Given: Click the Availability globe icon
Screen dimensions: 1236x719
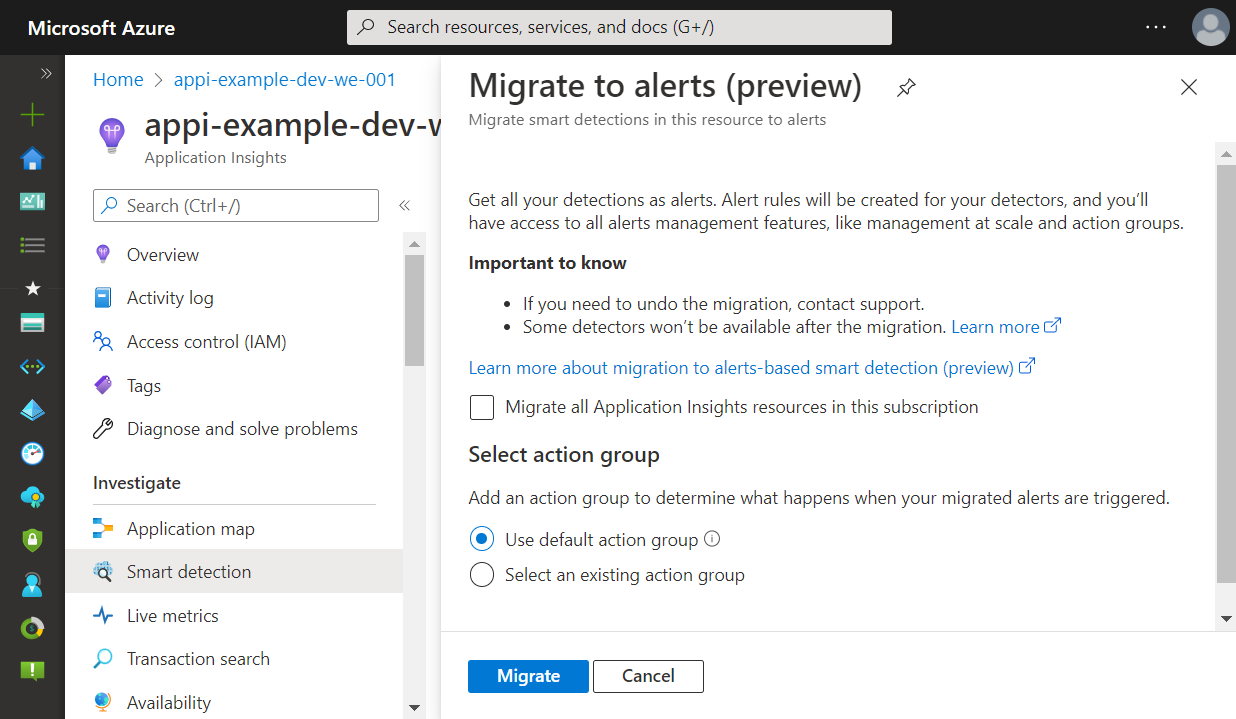Looking at the screenshot, I should click(102, 702).
